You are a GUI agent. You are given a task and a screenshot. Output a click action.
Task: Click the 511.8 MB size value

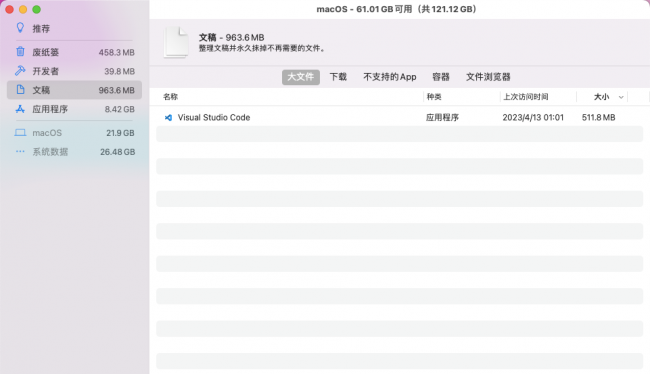[x=599, y=117]
